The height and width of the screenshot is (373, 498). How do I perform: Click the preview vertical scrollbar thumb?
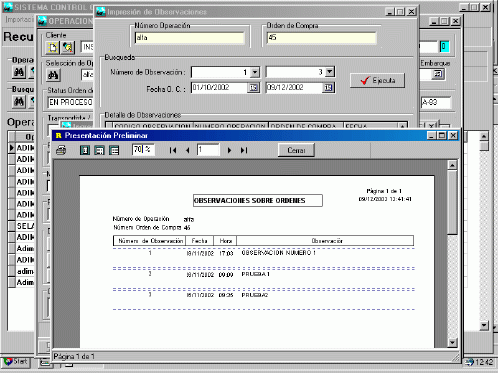point(452,202)
